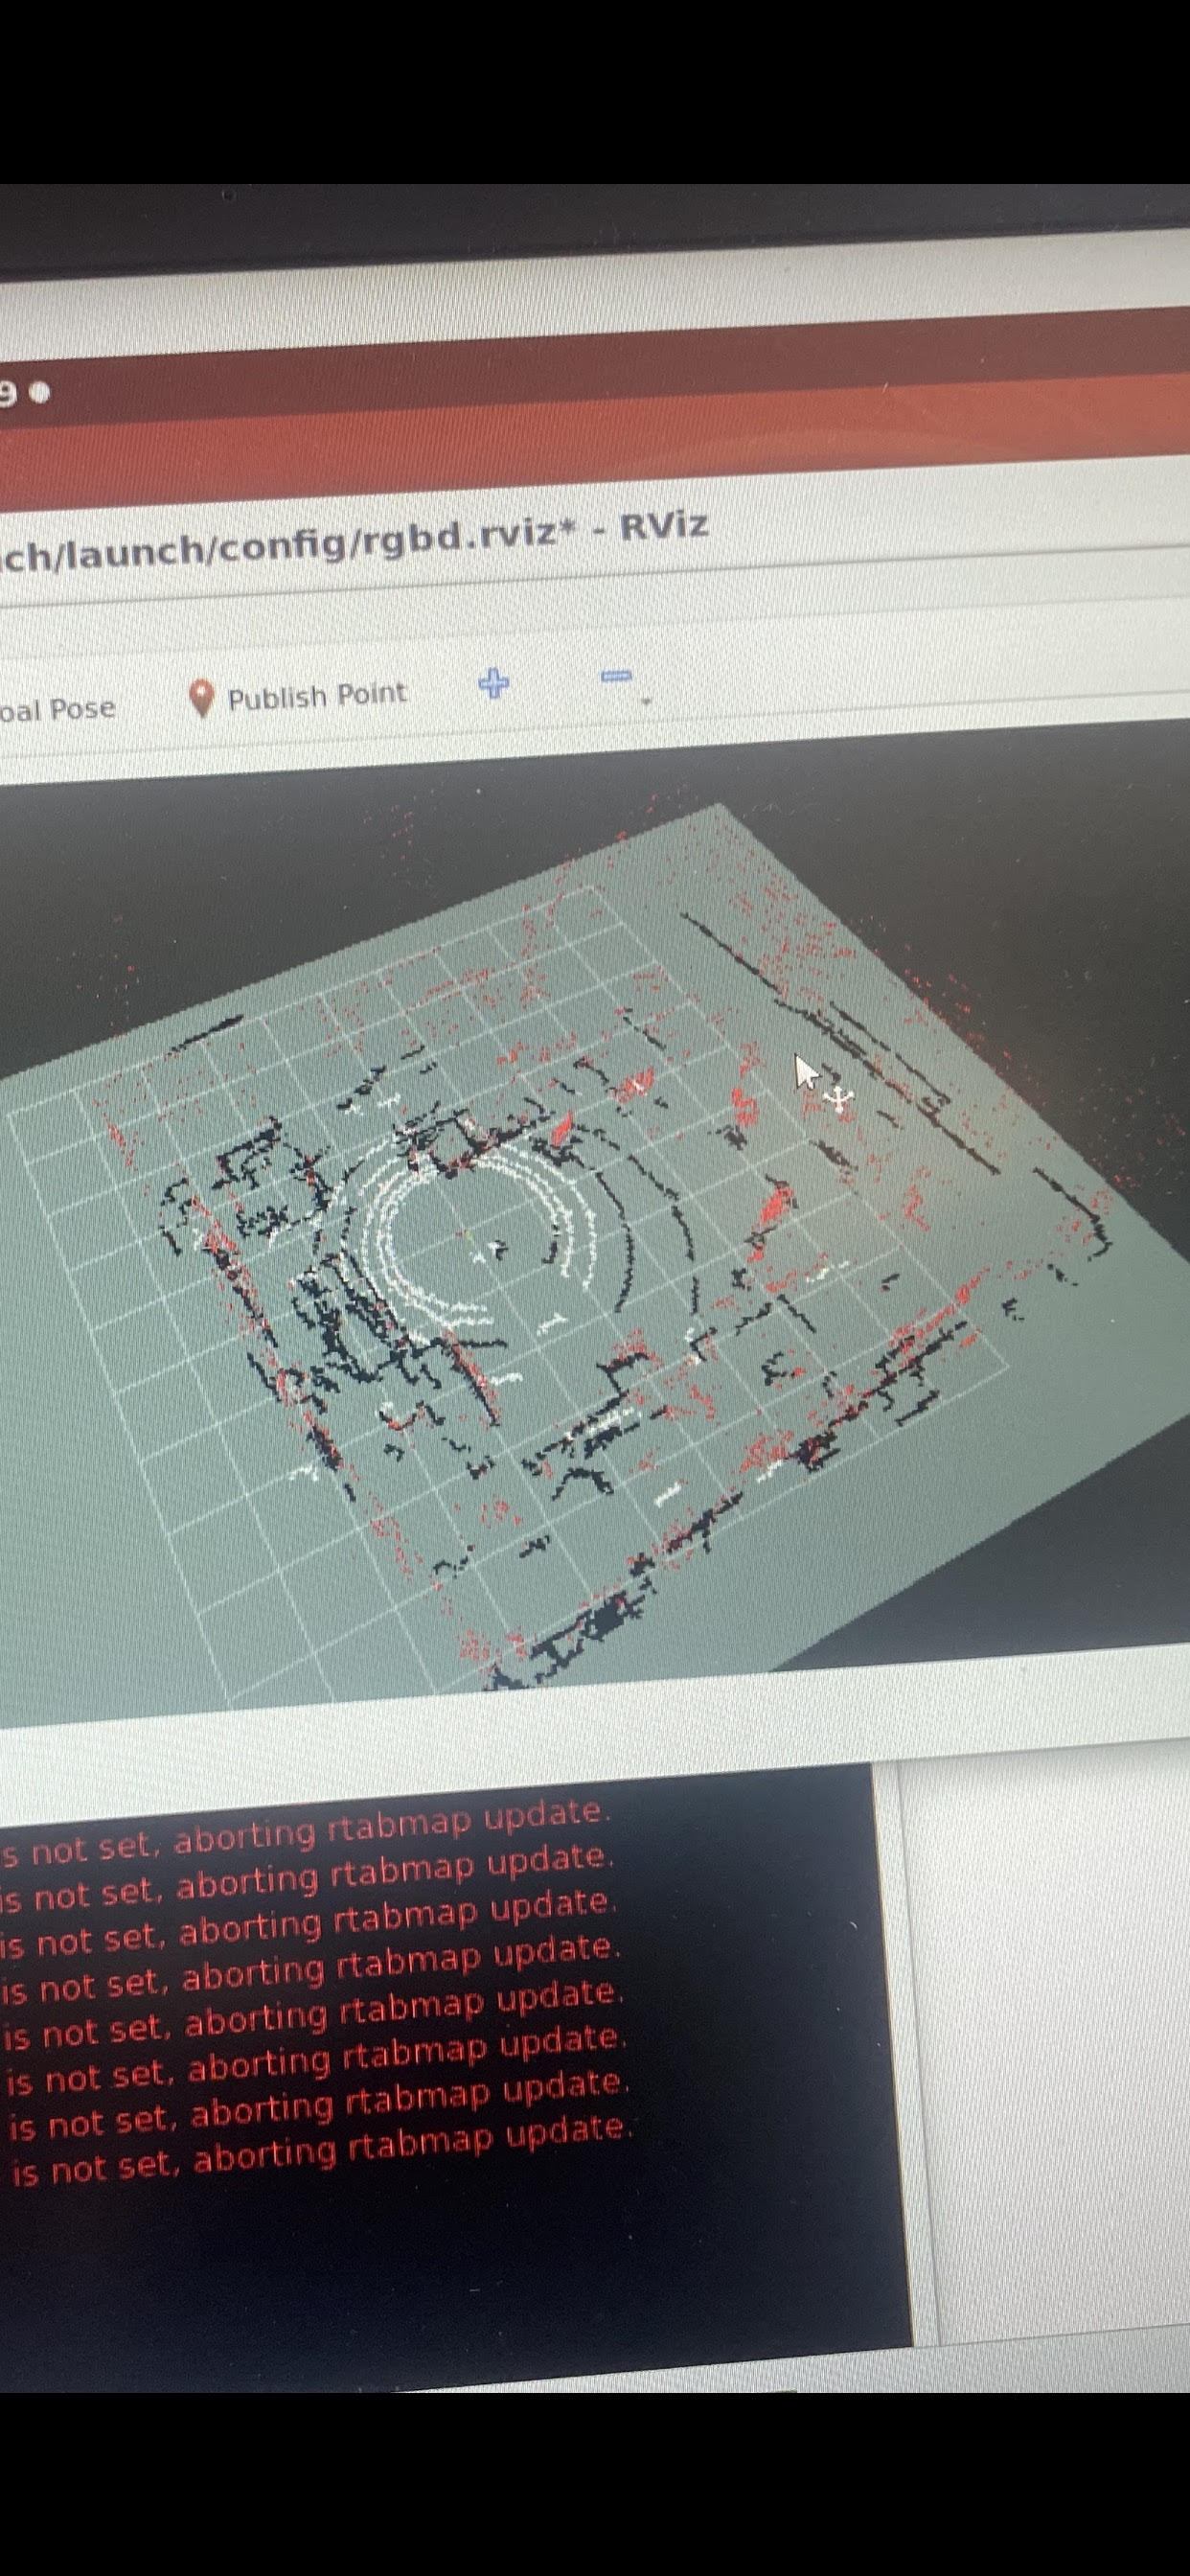Click the blank white panel right of terminal
The image size is (1190, 2576).
1050,2000
